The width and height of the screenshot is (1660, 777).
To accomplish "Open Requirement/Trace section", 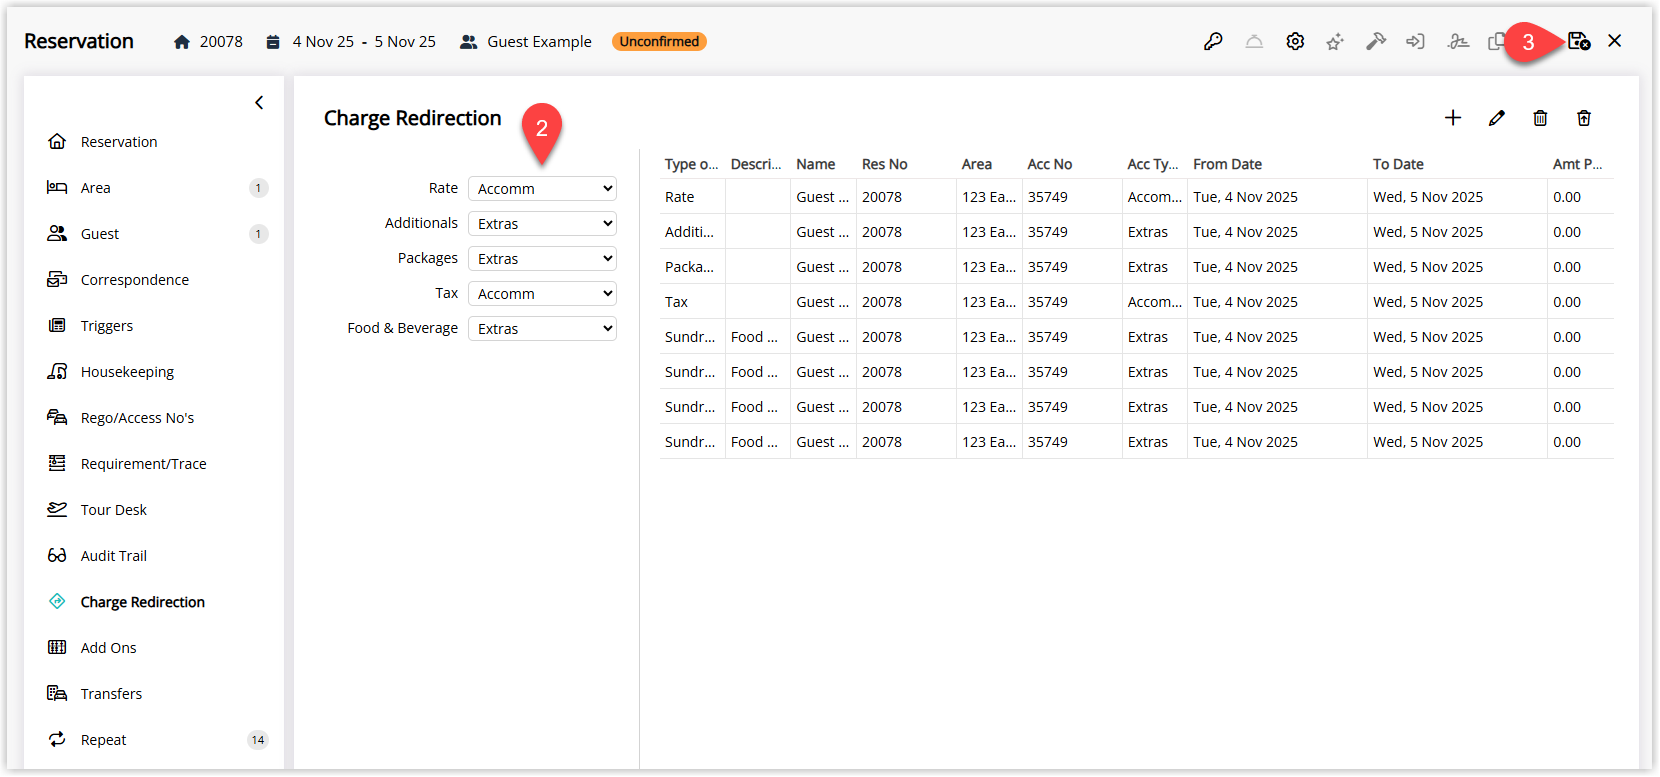I will [x=144, y=464].
